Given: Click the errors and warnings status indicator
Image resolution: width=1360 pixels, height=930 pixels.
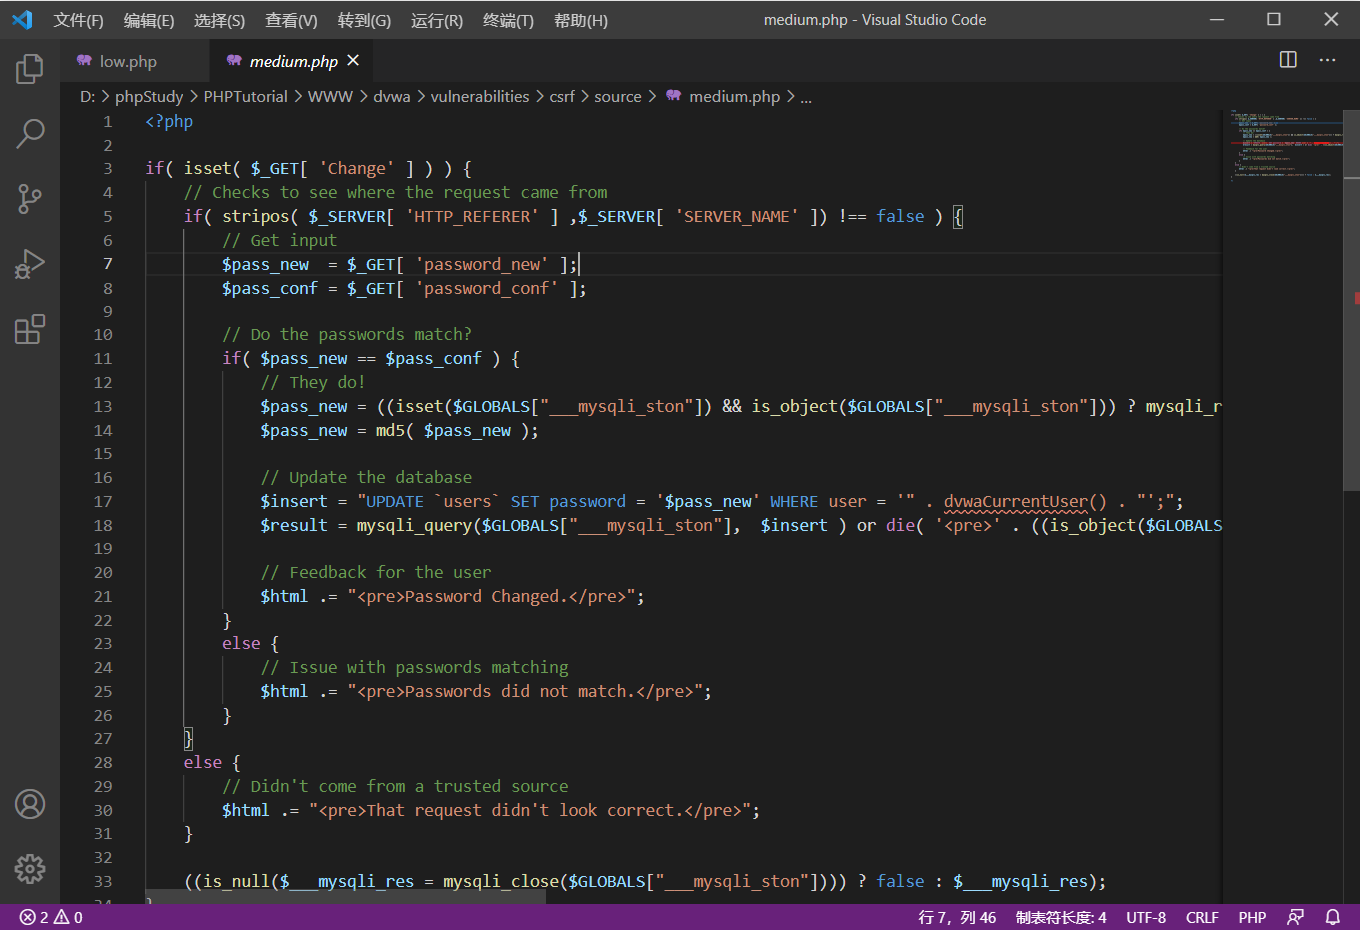Looking at the screenshot, I should click(x=51, y=917).
